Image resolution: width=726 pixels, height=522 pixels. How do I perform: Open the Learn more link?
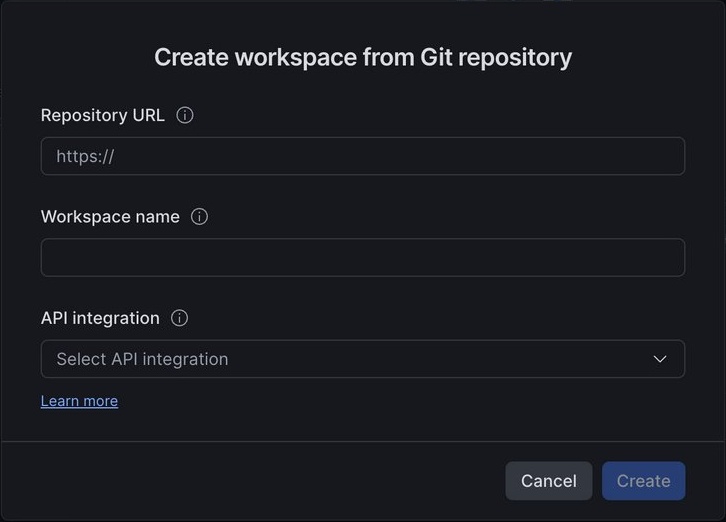click(79, 401)
